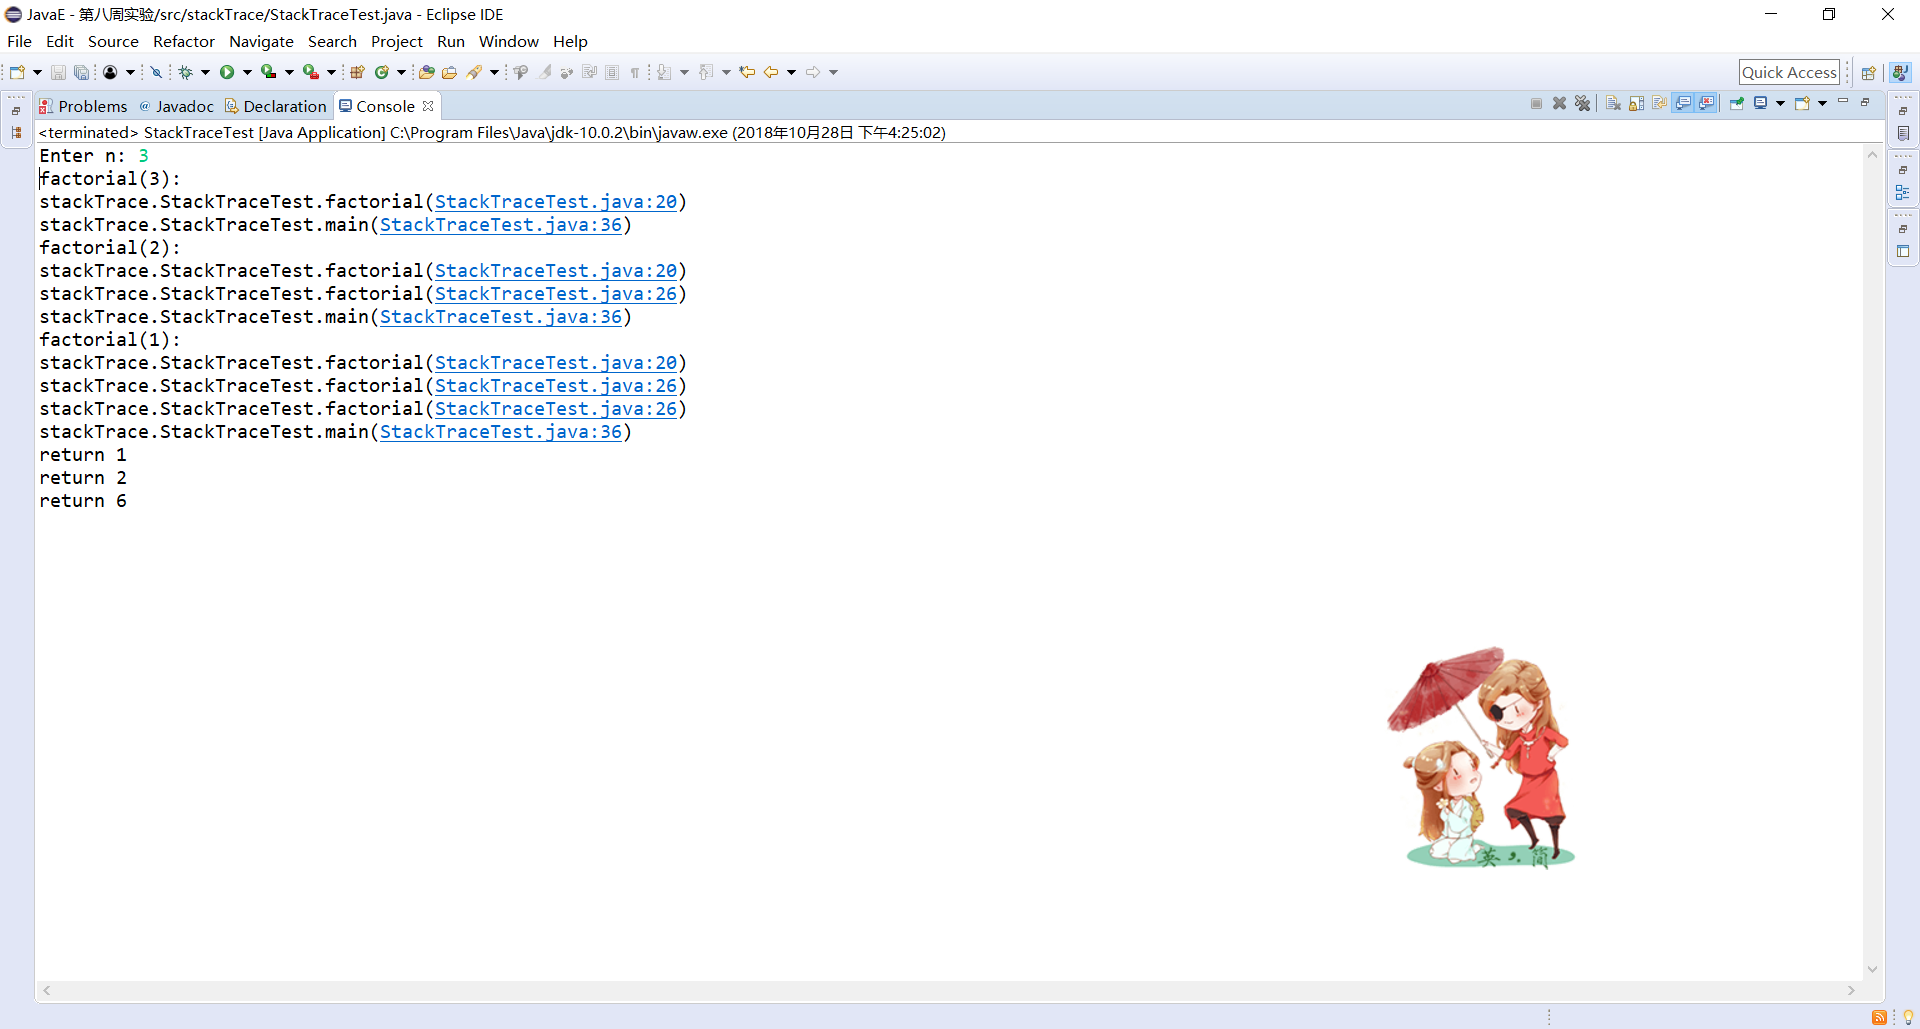The width and height of the screenshot is (1920, 1029).
Task: Open StackTraceTest.java:20 link under factorial(3):
Action: [x=556, y=202]
